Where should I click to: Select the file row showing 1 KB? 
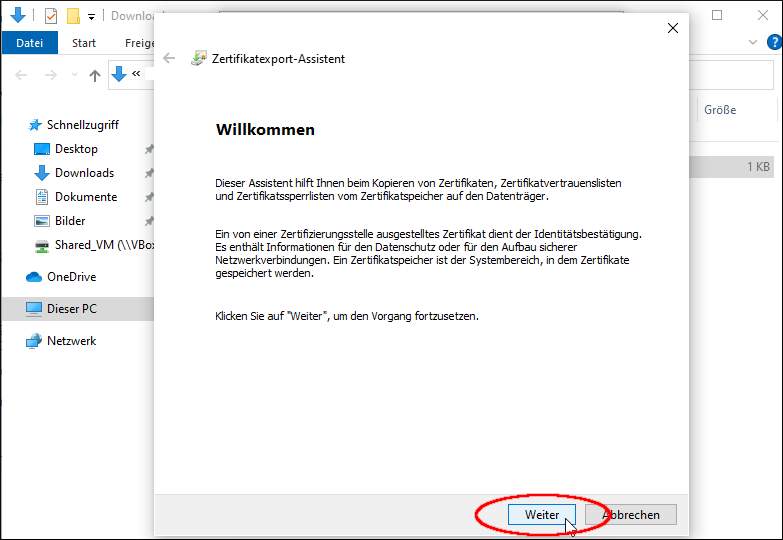pyautogui.click(x=732, y=167)
